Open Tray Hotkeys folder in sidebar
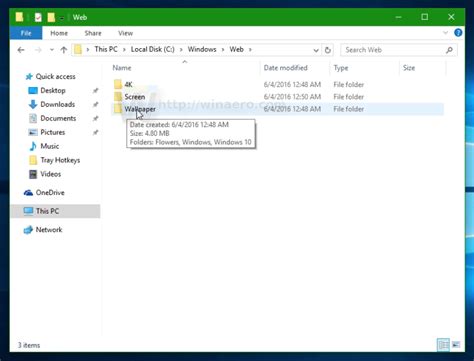474x361 pixels. pos(60,160)
